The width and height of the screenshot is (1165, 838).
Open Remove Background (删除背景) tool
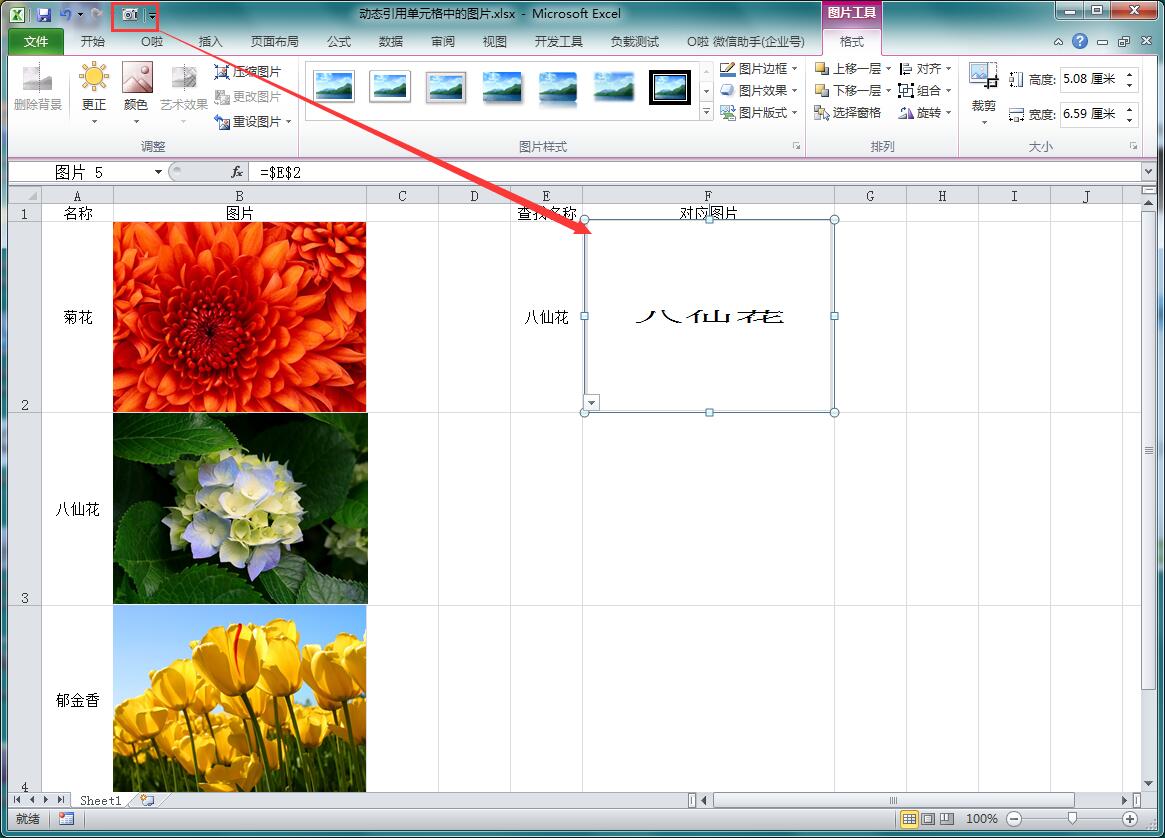tap(37, 88)
